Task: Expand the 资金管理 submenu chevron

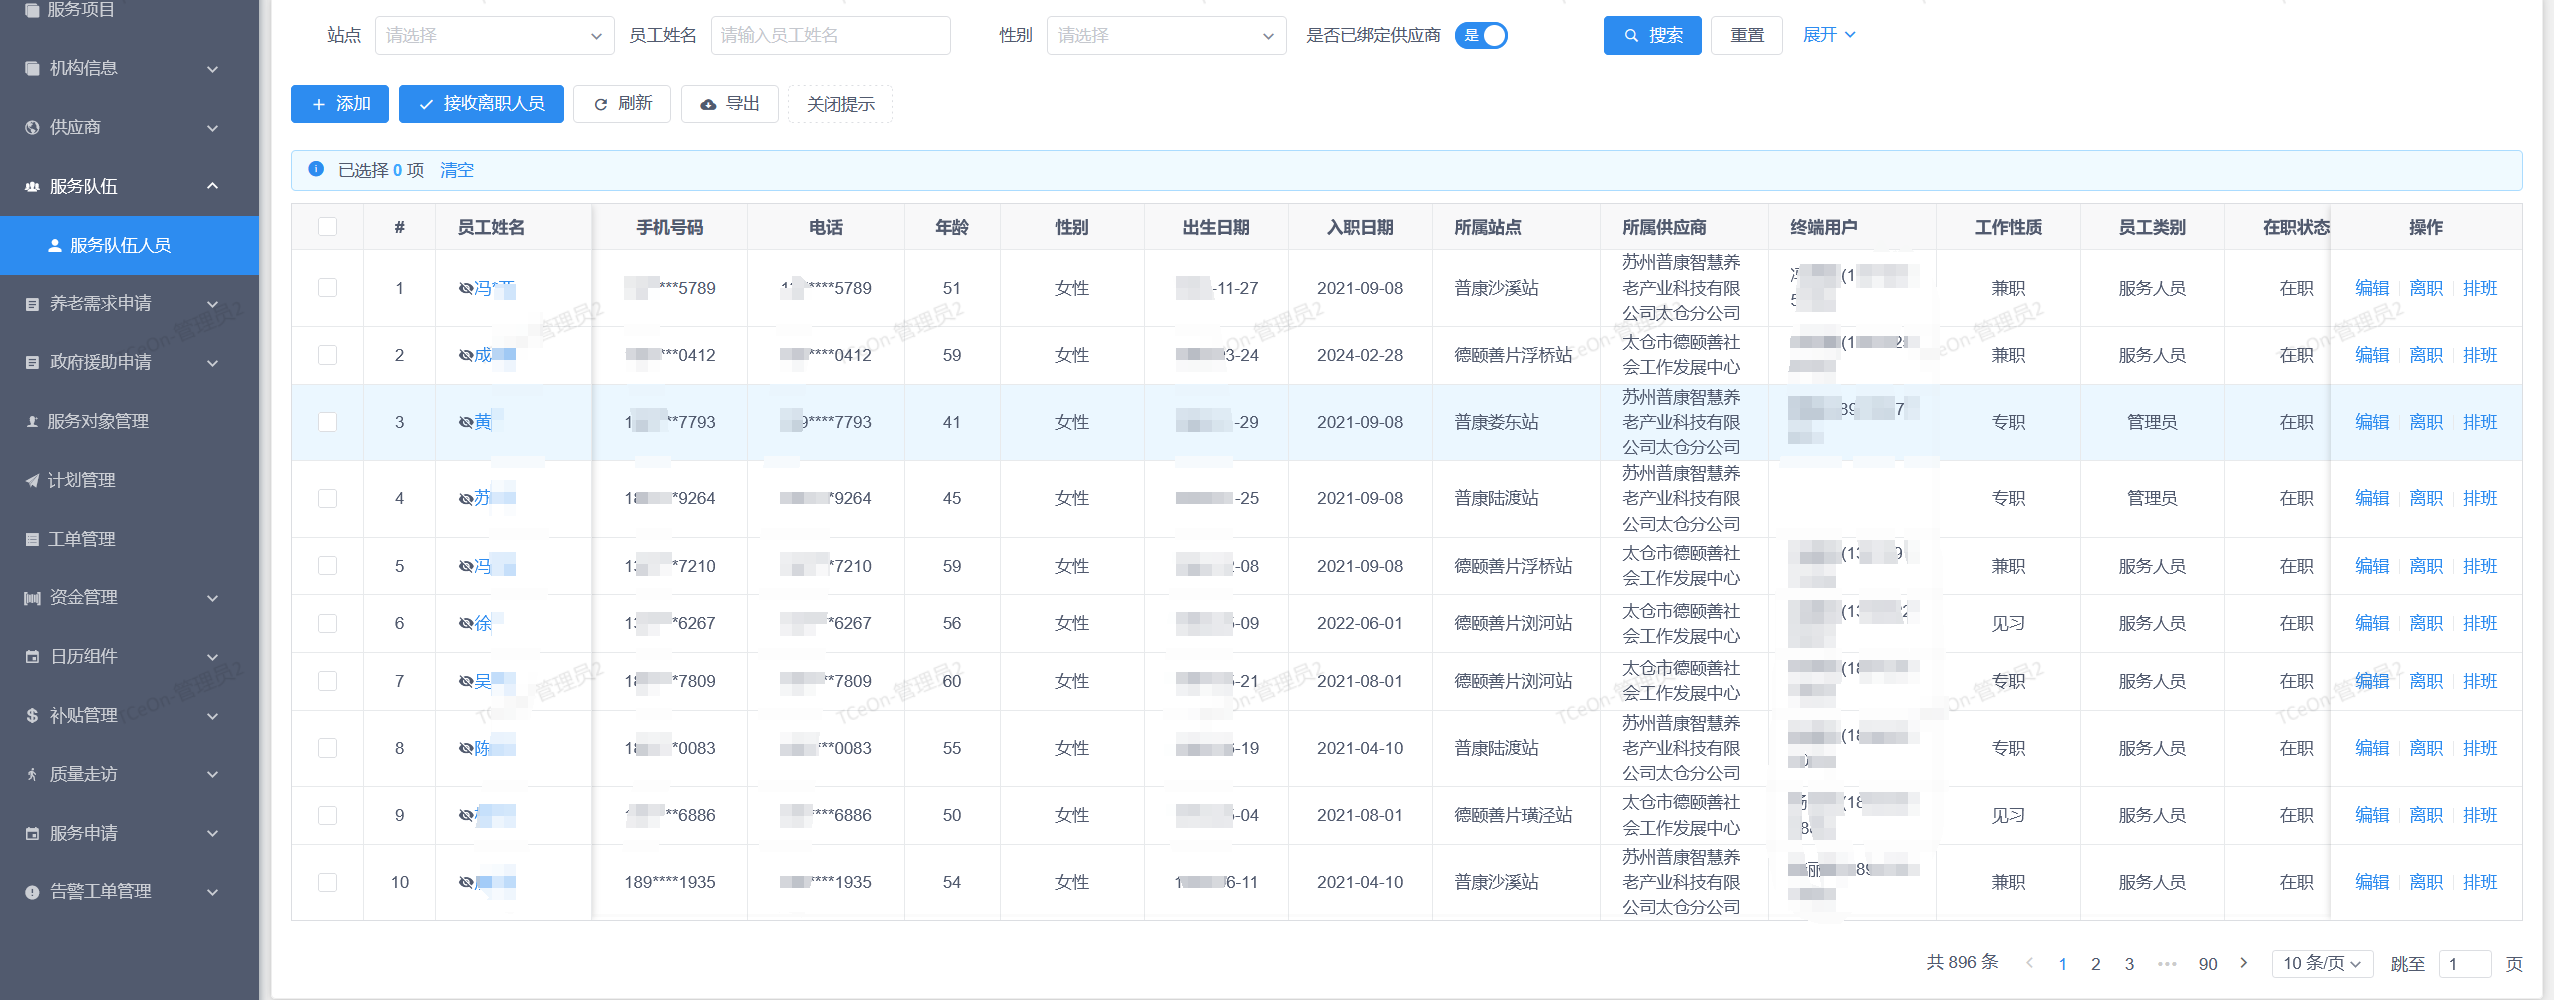Action: (212, 598)
